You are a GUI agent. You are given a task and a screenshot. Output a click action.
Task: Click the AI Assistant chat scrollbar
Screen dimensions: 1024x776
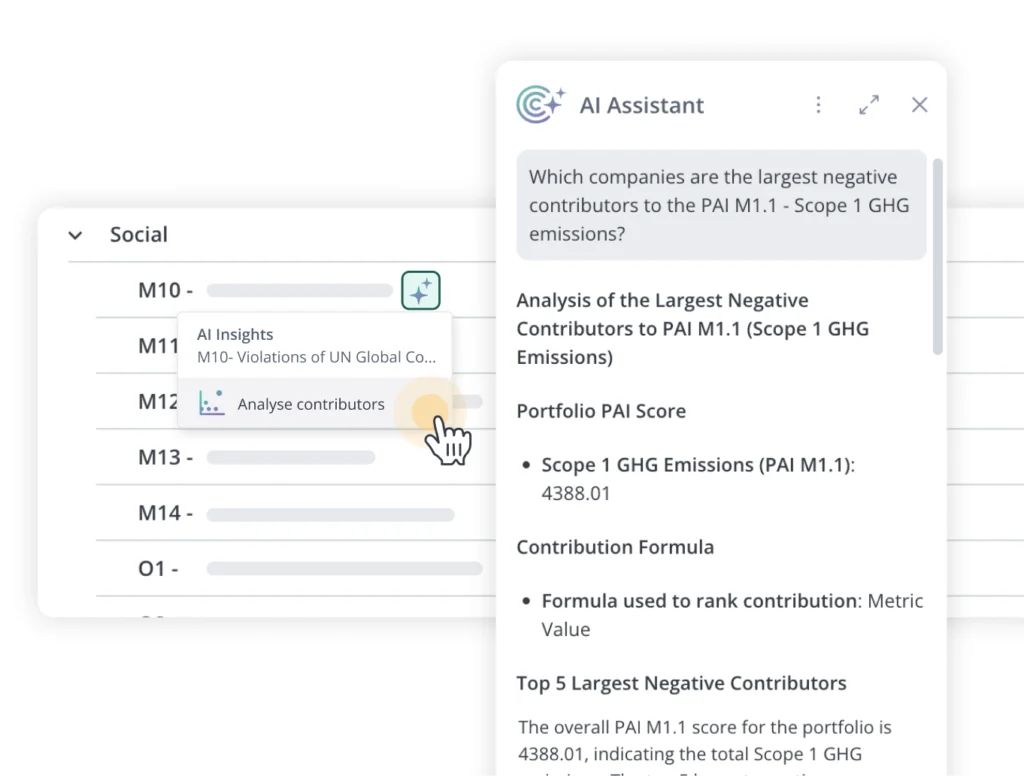pyautogui.click(x=937, y=258)
